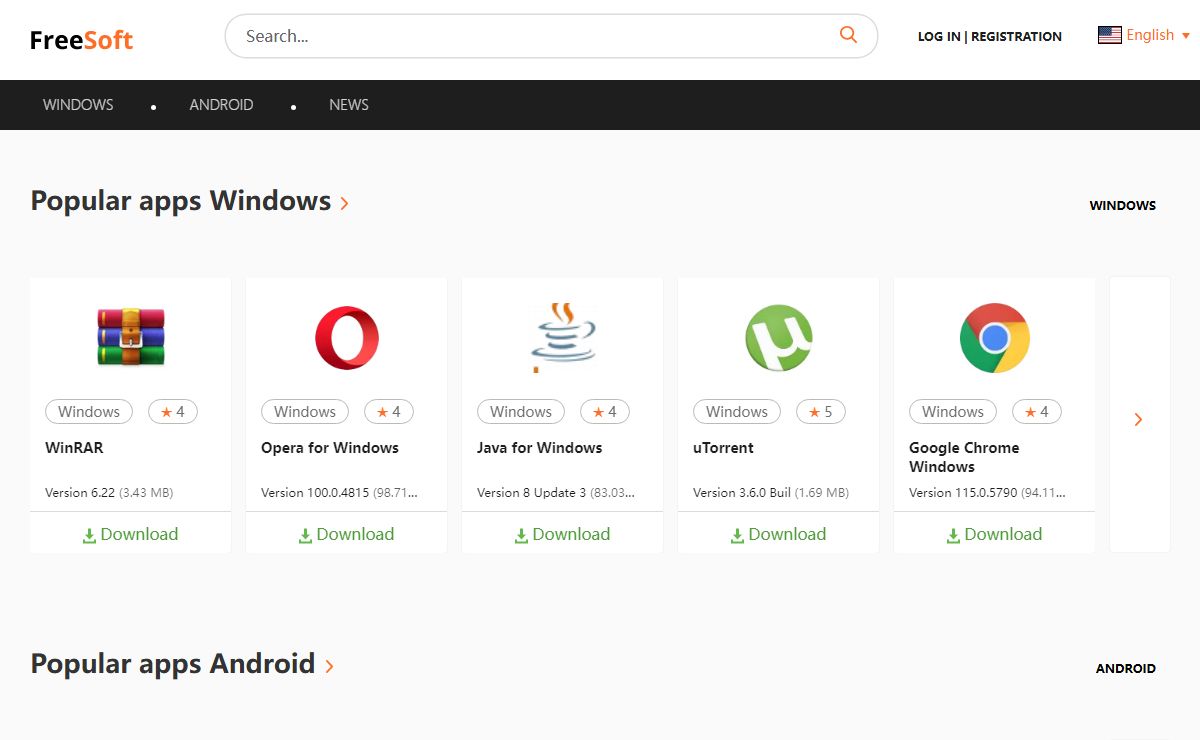
Task: Click the WinRAR title
Action: click(74, 448)
